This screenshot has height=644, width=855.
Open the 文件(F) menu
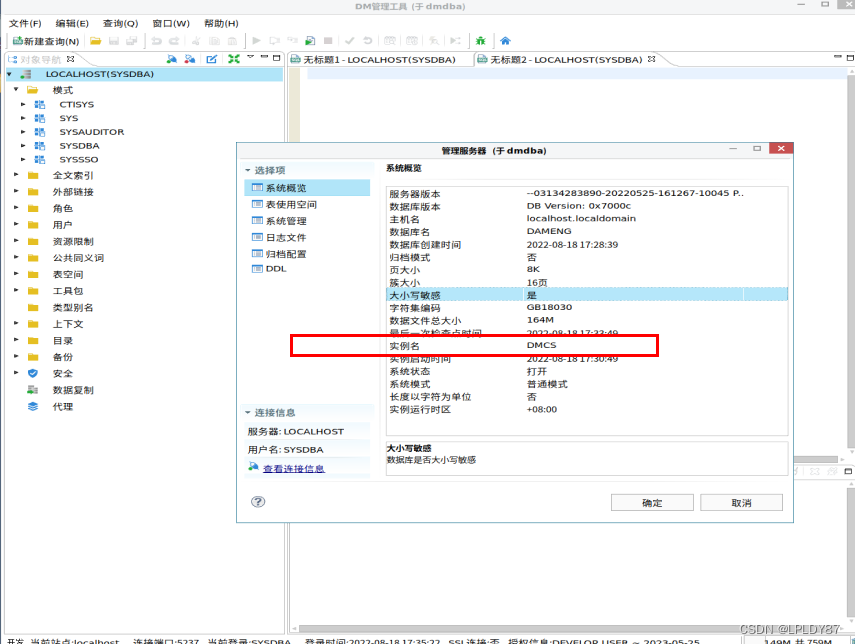point(25,23)
